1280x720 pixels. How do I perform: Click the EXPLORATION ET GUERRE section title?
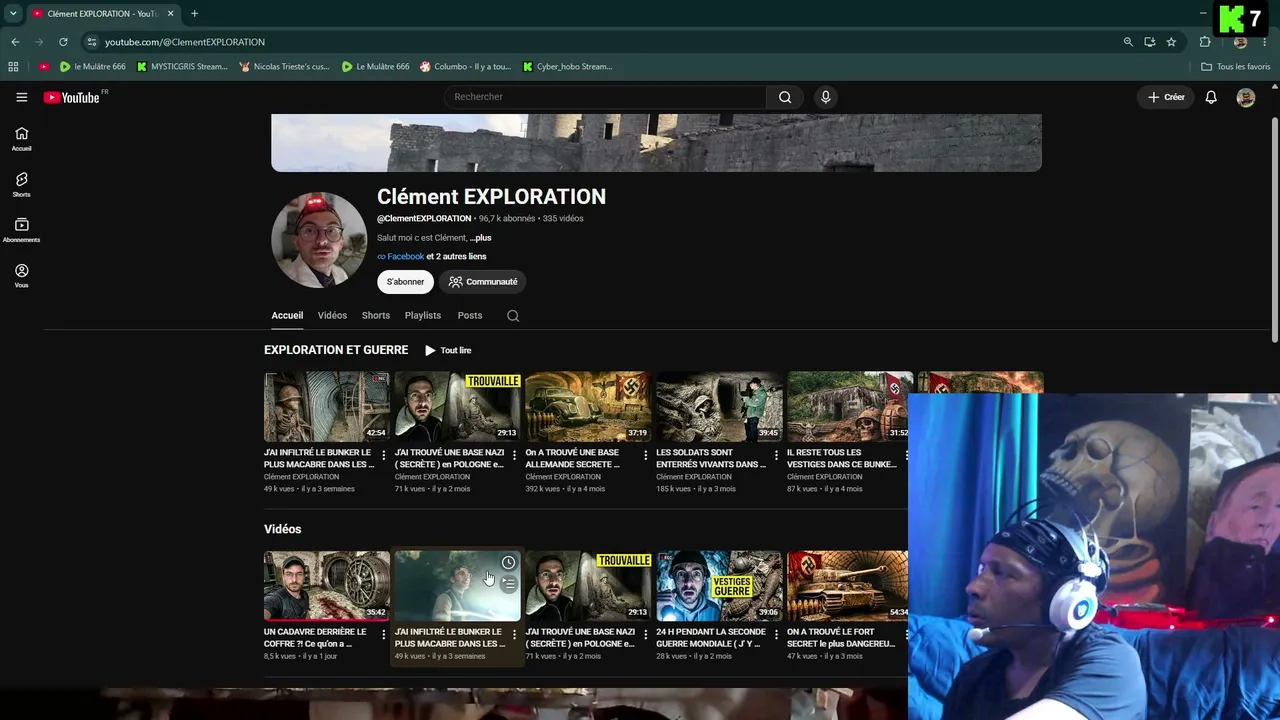point(336,350)
